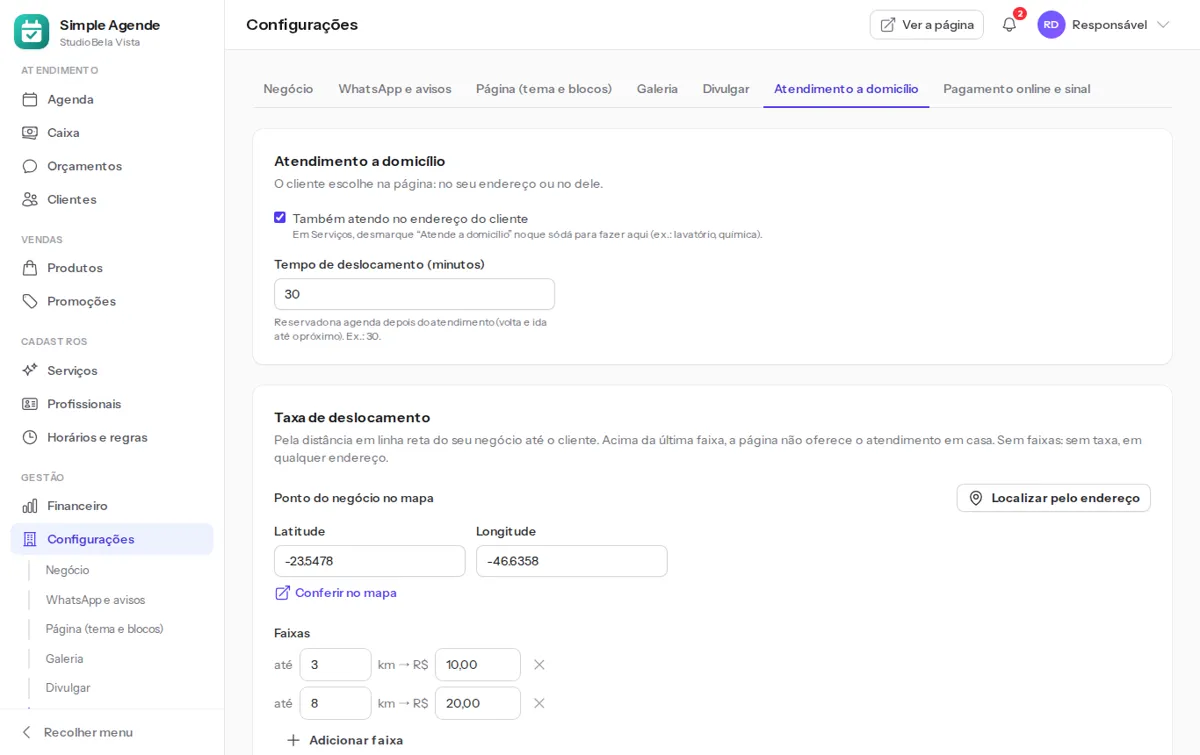Switch to the Negócio tab

point(288,89)
